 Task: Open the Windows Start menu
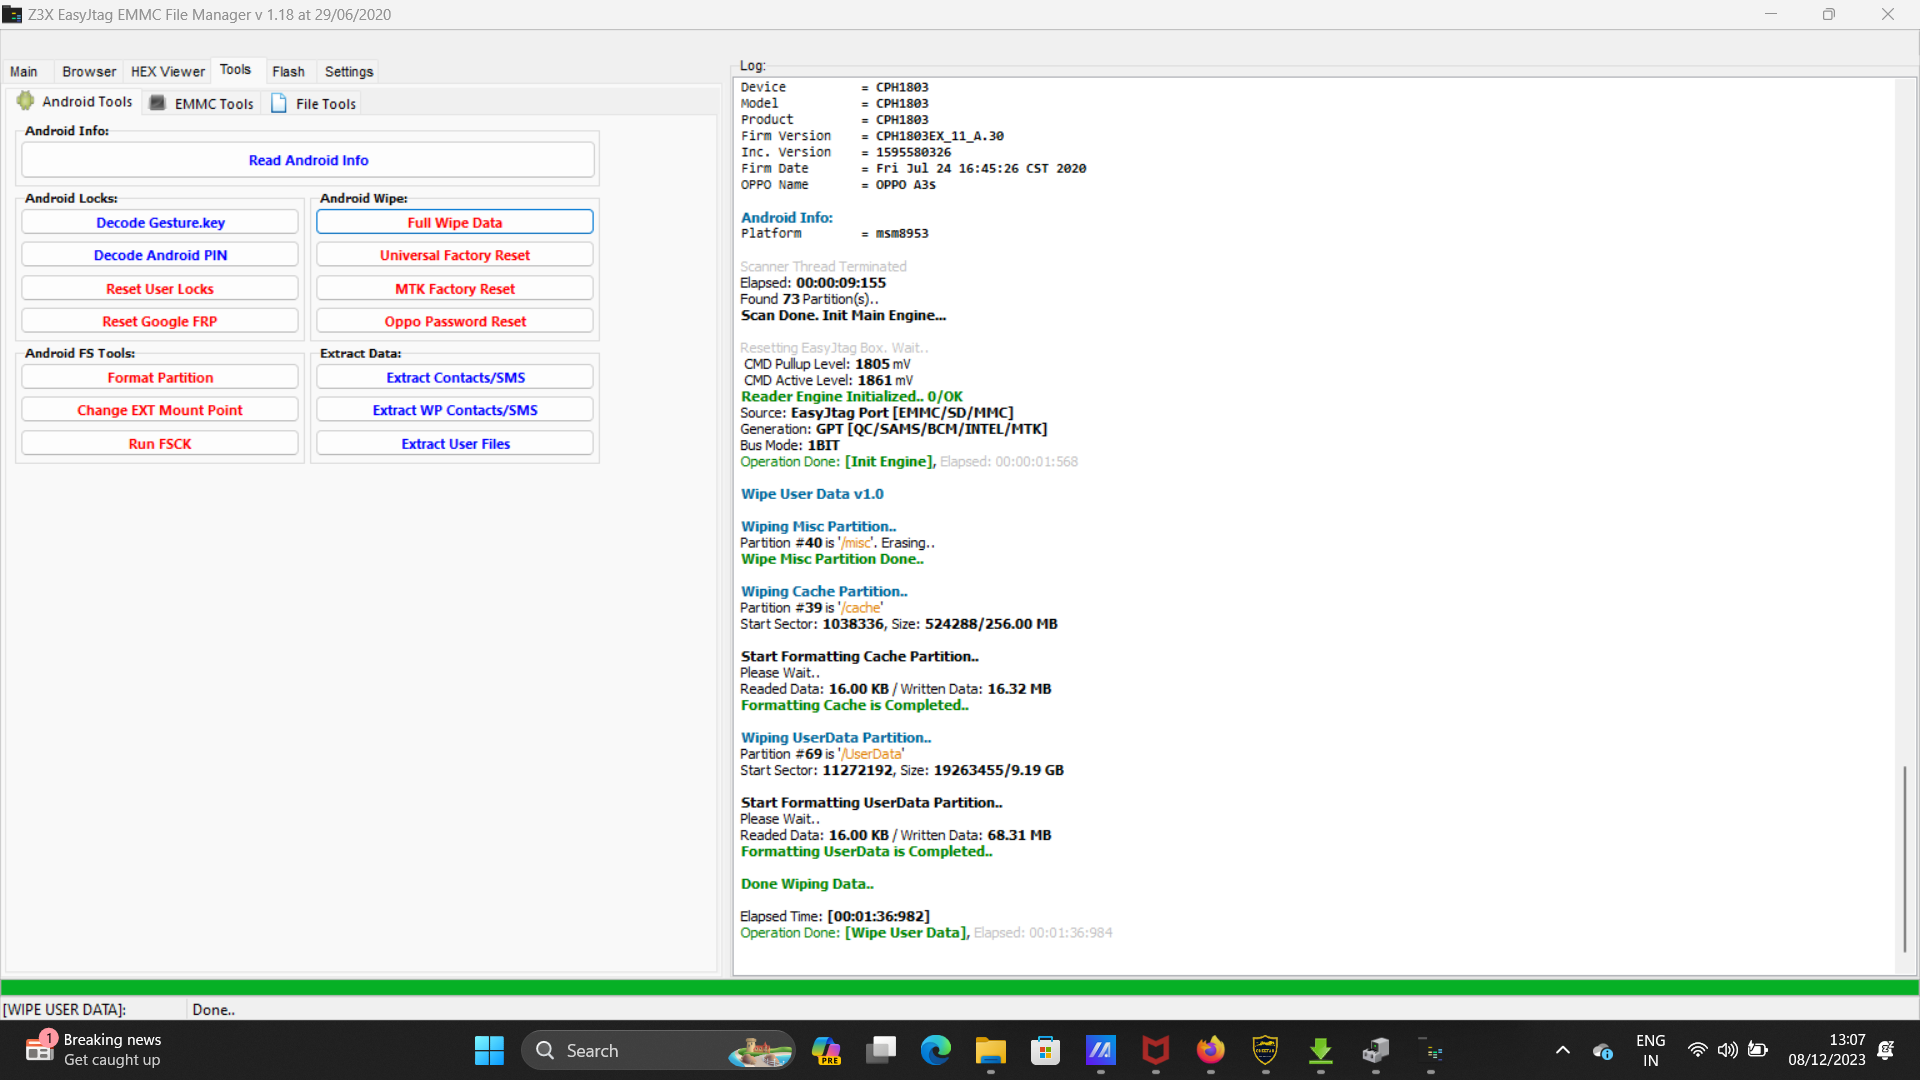[489, 1051]
